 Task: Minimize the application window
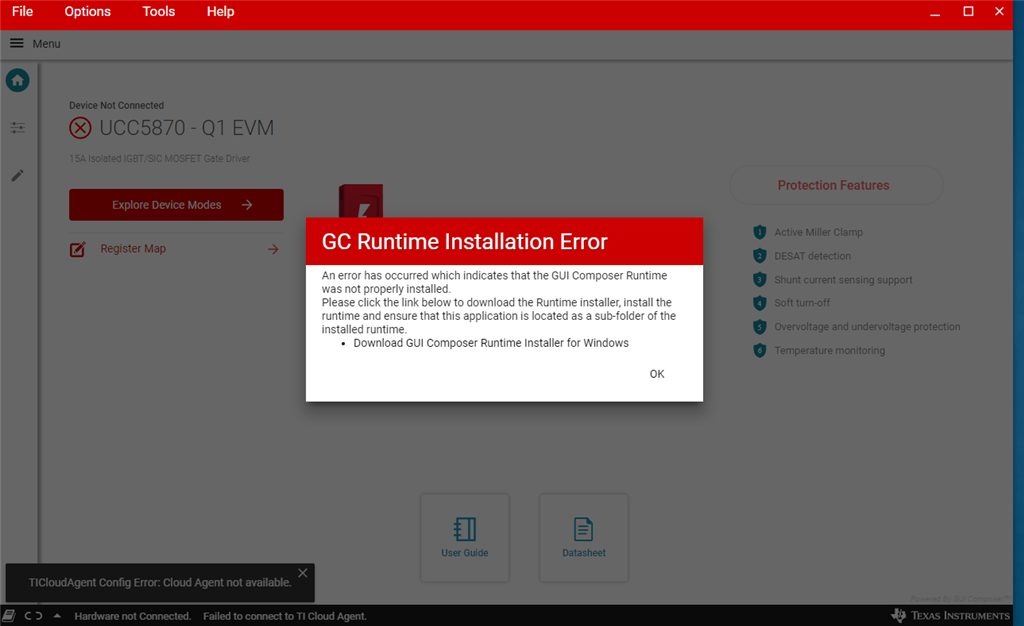pos(935,12)
